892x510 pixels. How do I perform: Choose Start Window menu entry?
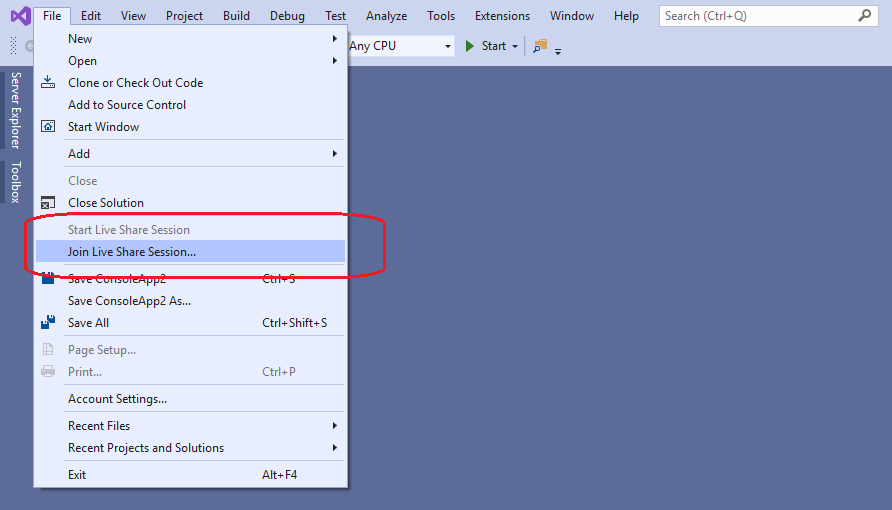191,126
